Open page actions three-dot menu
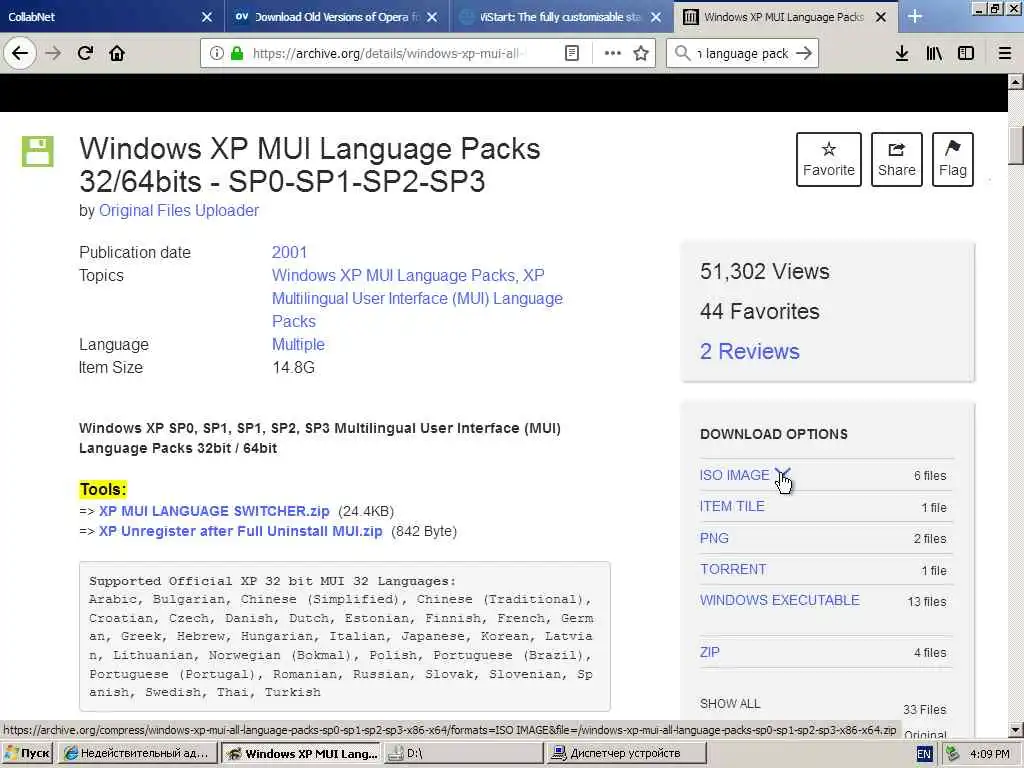The image size is (1024, 768). 613,54
